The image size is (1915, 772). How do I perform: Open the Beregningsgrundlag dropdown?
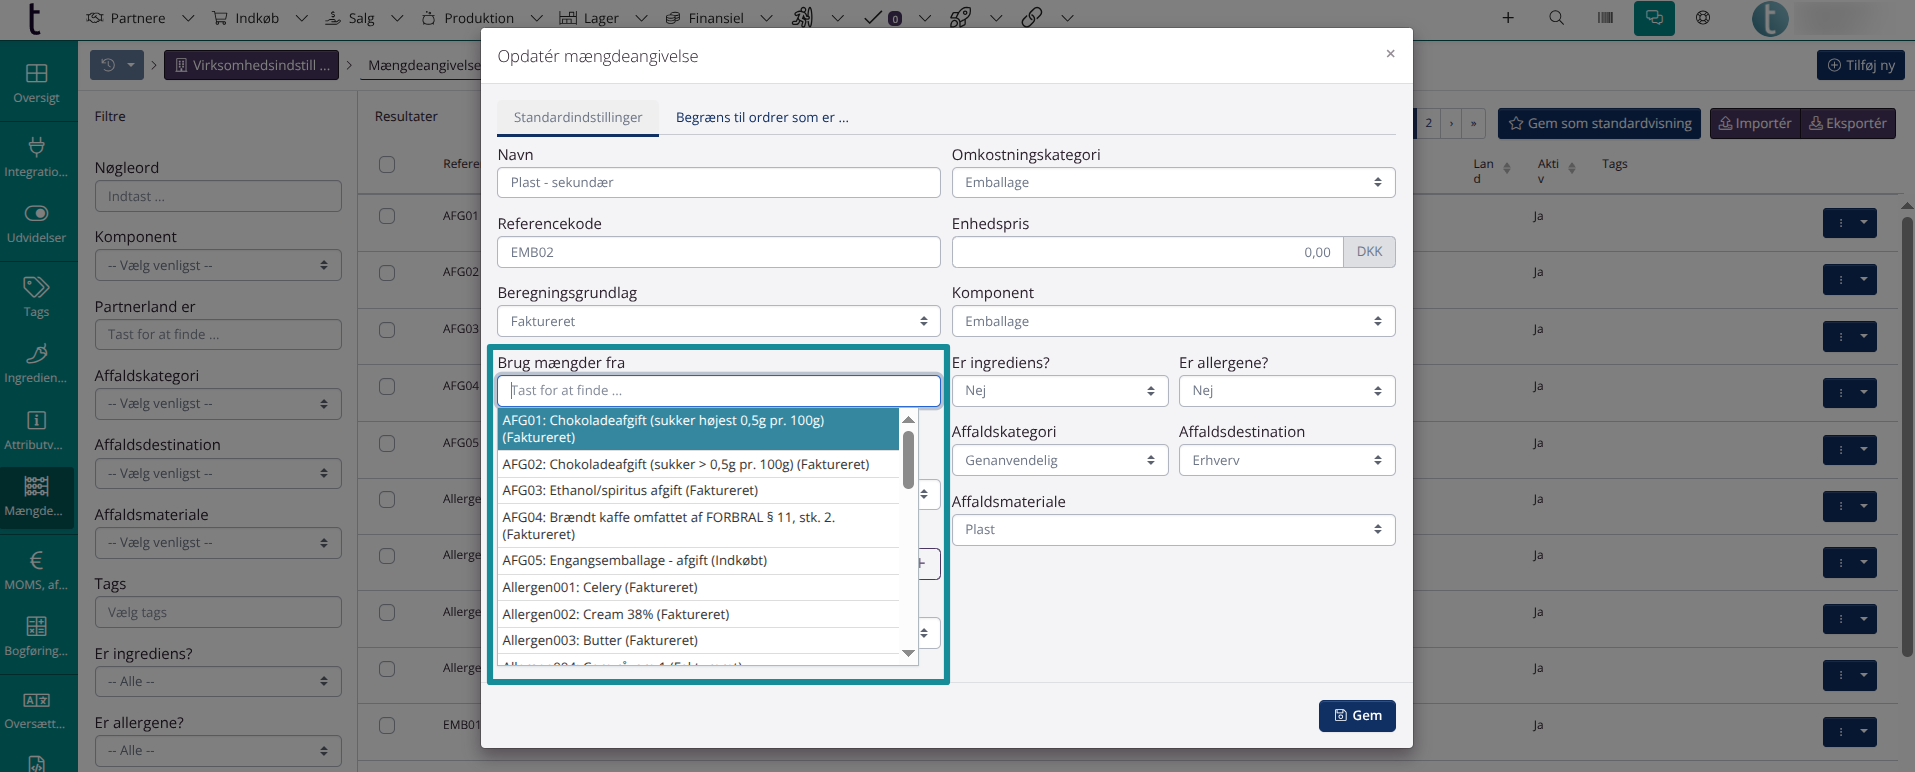tap(718, 322)
